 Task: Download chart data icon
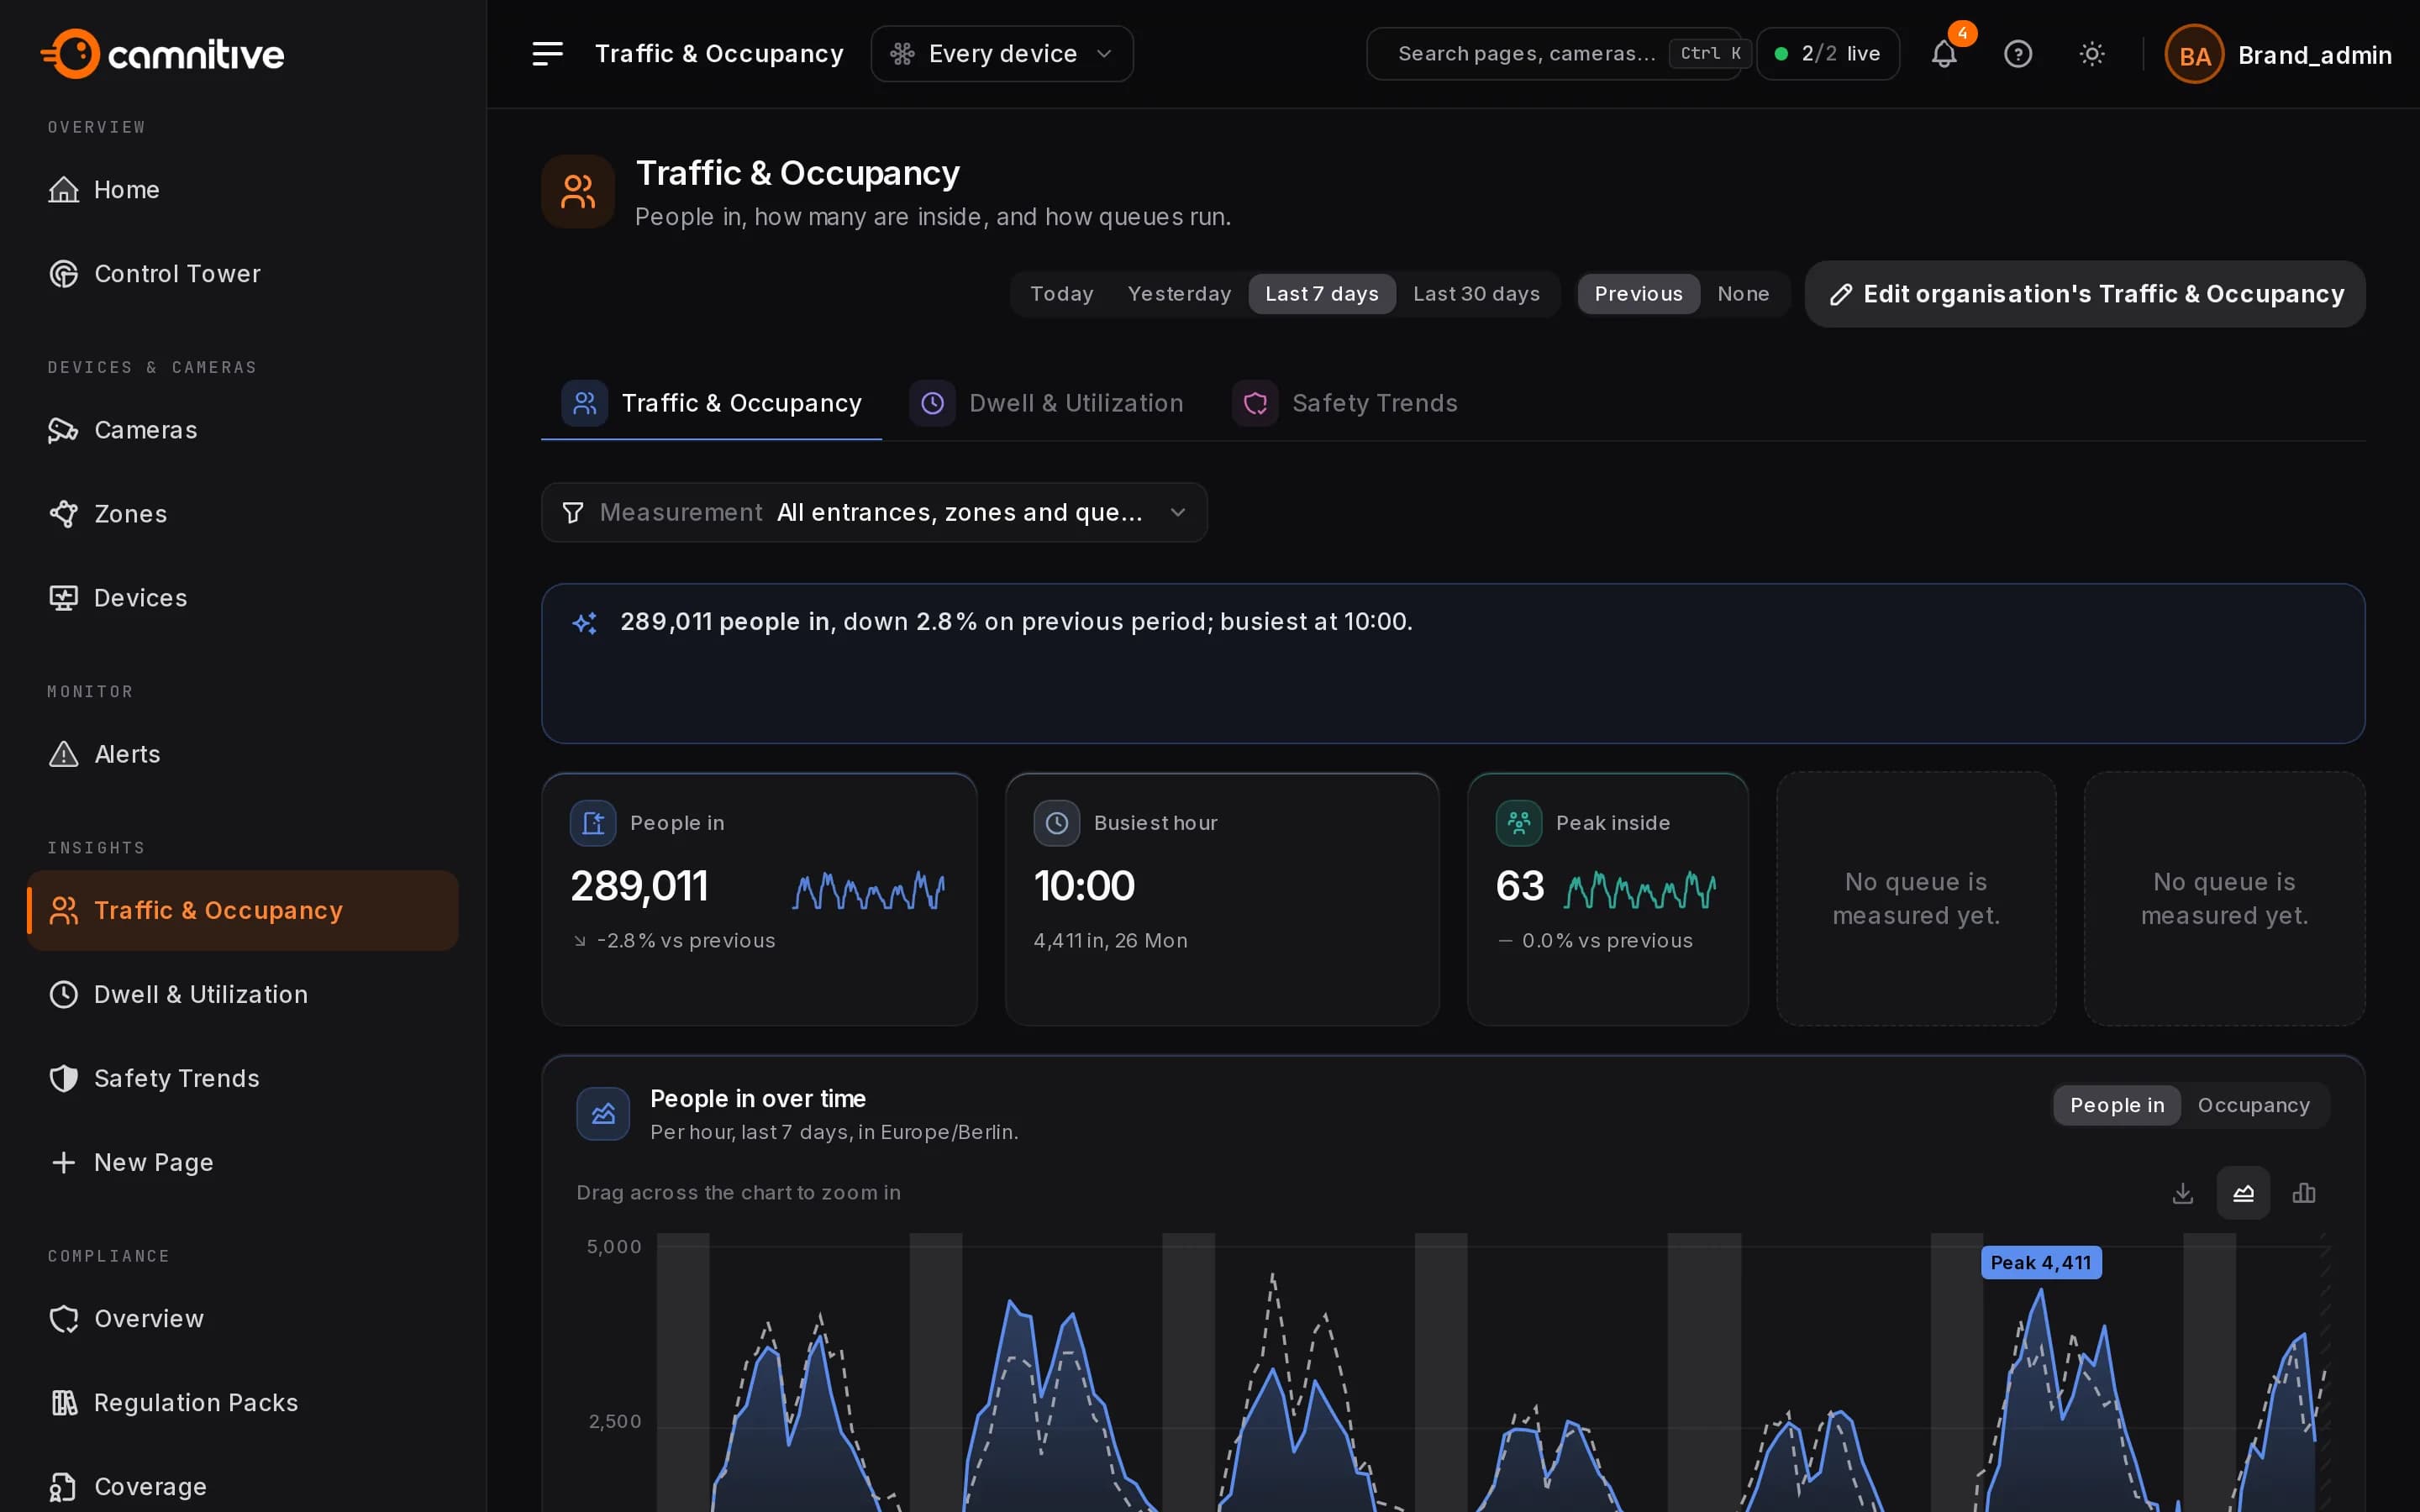pos(2183,1193)
